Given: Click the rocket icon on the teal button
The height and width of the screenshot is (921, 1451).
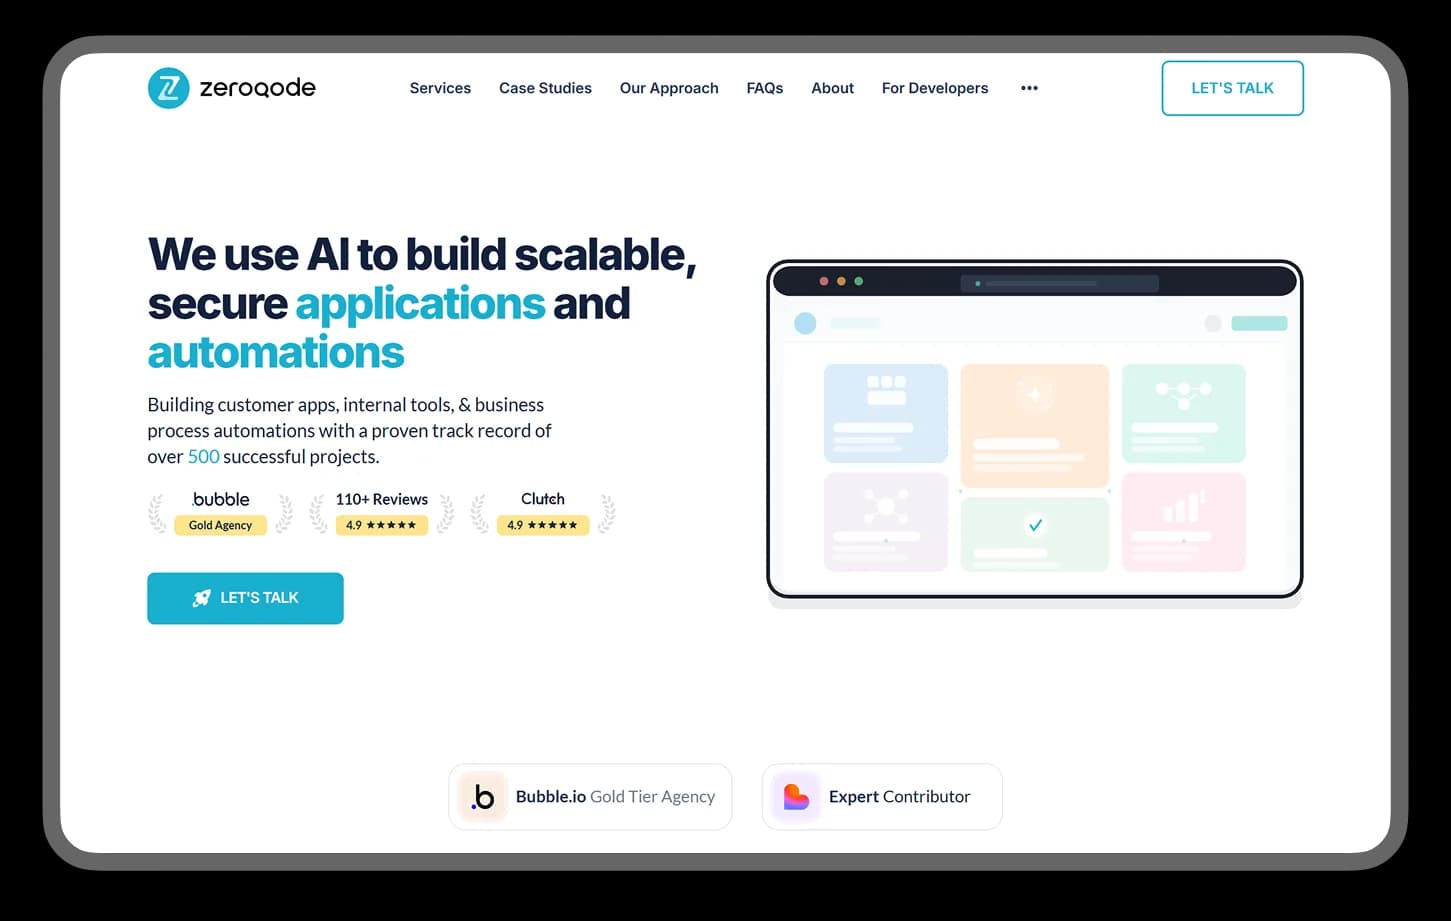Looking at the screenshot, I should (x=202, y=598).
